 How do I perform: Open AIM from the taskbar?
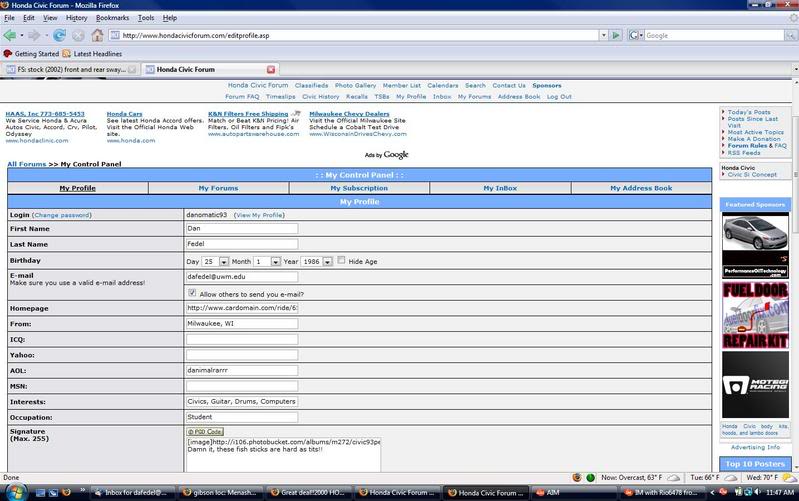tap(573, 492)
